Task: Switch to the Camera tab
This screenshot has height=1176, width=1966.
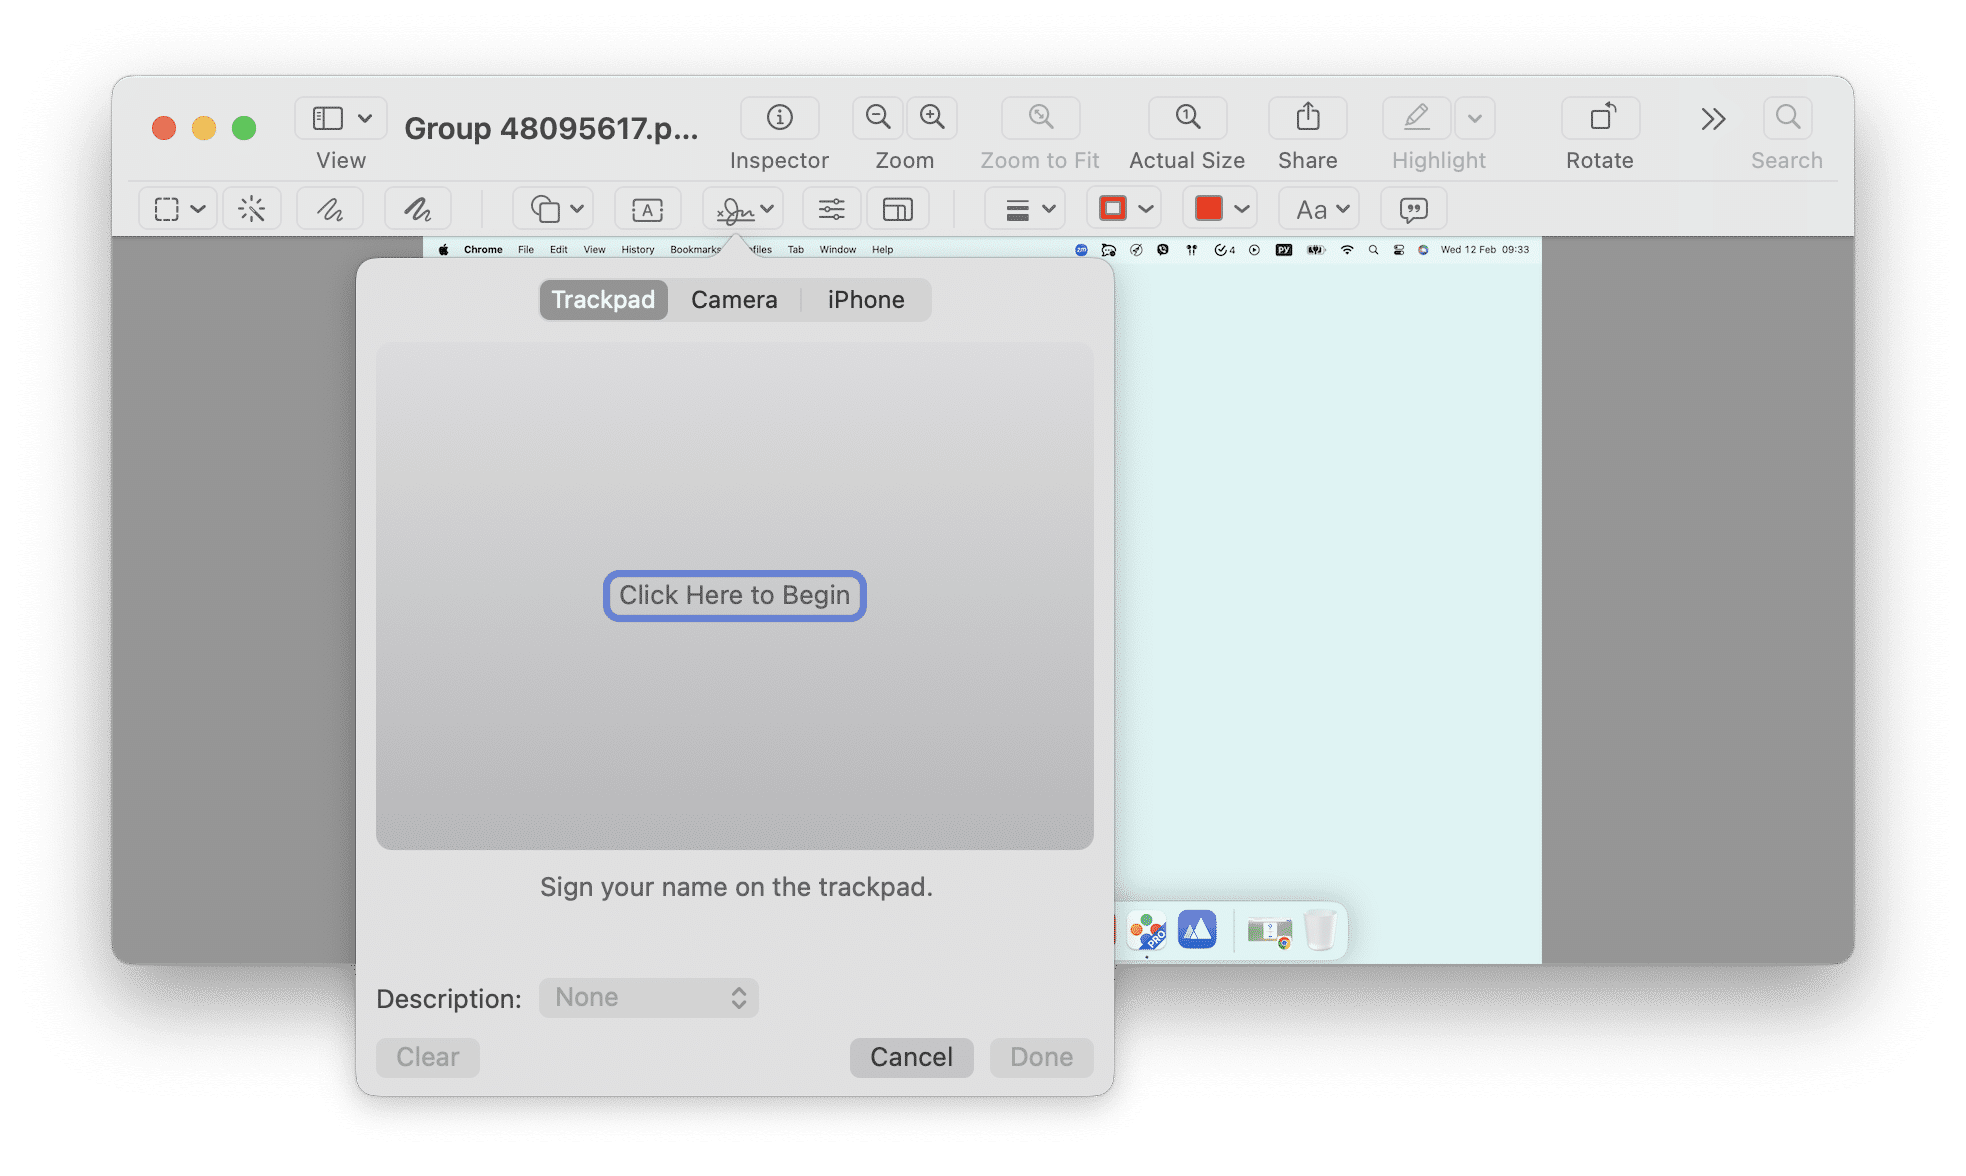Action: (x=733, y=298)
